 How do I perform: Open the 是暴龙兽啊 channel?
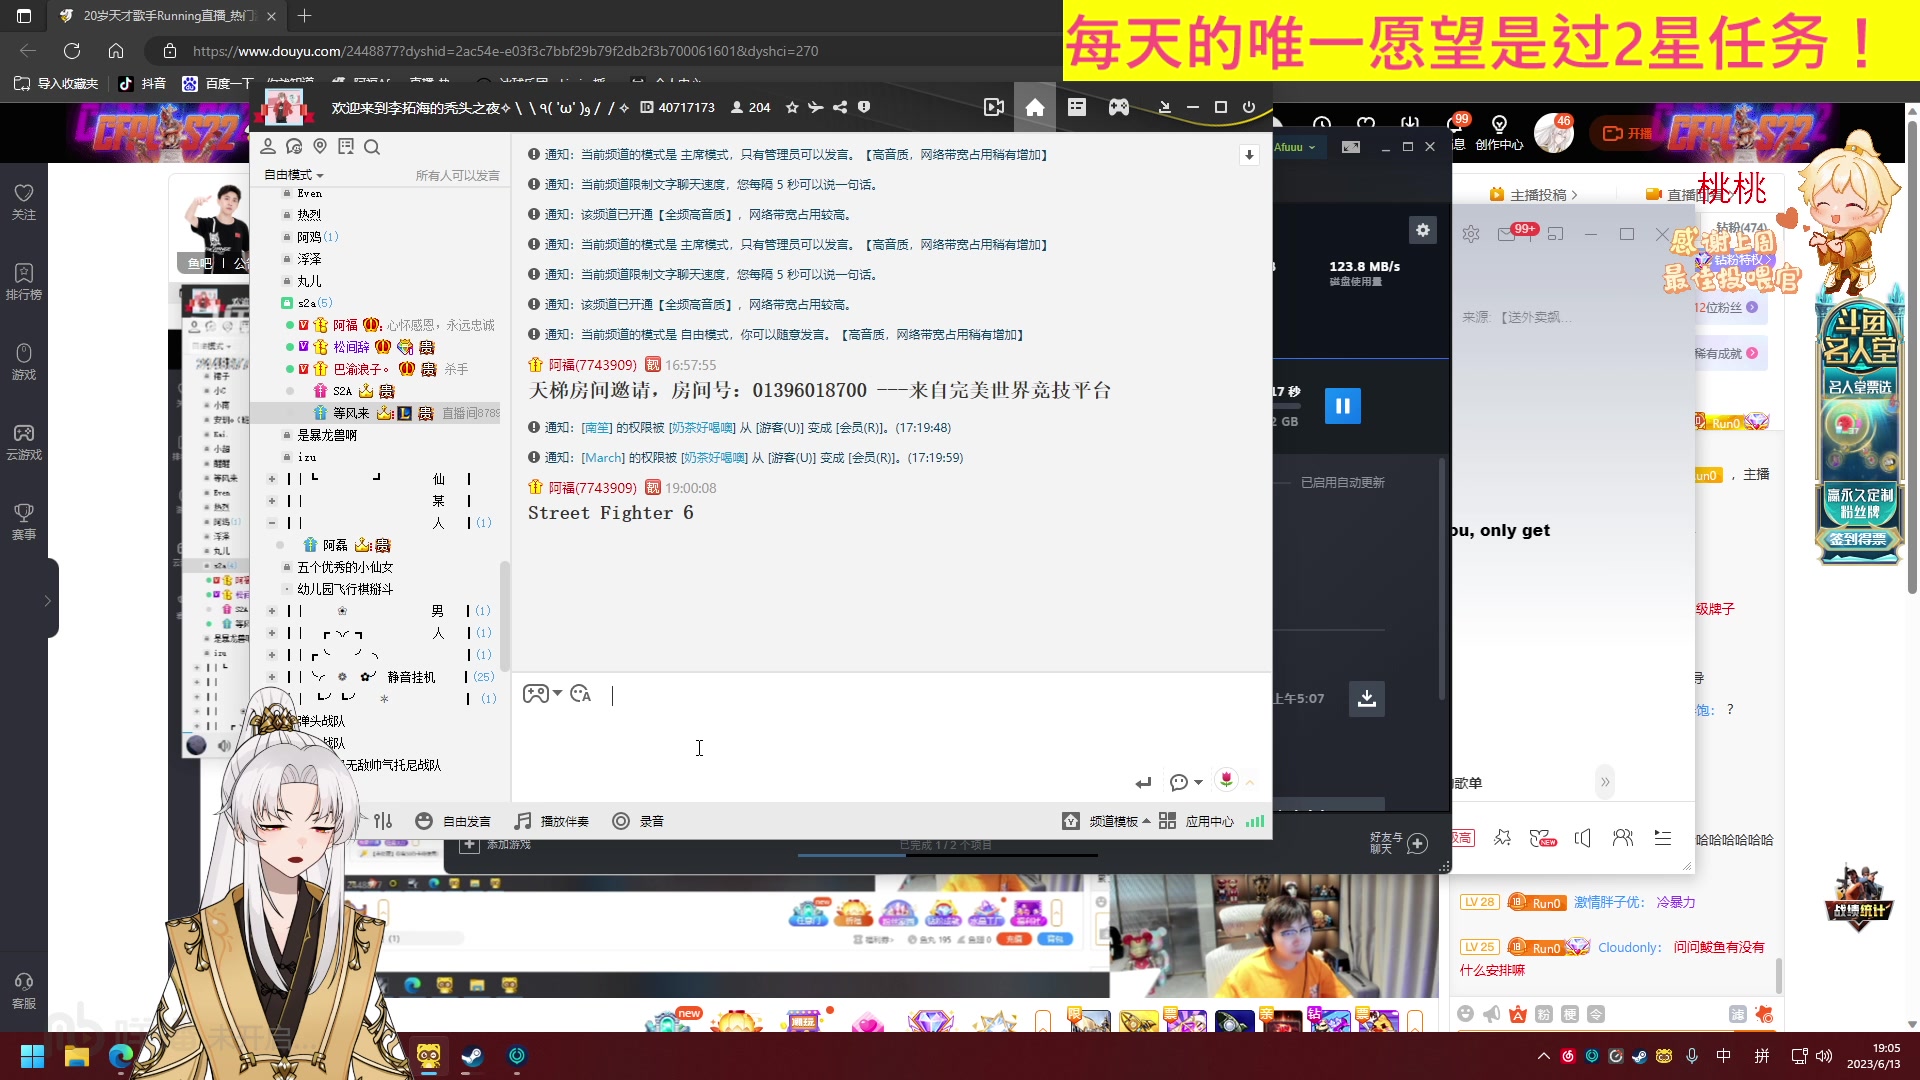coord(327,435)
